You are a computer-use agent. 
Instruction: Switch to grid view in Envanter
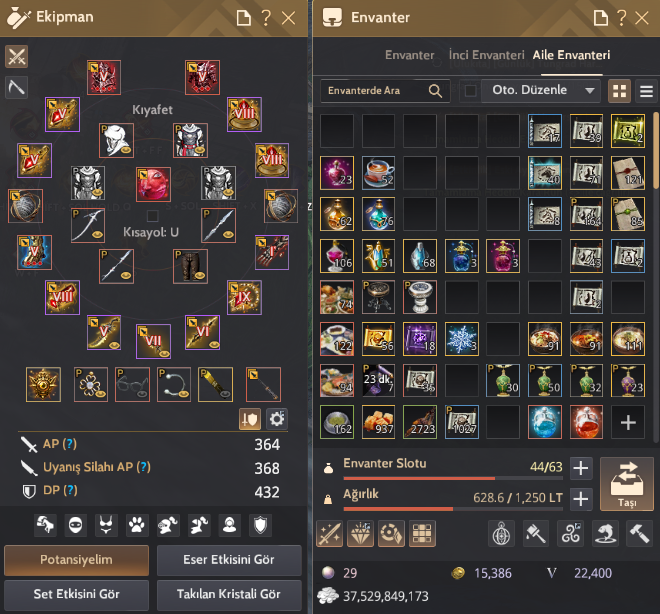(619, 91)
